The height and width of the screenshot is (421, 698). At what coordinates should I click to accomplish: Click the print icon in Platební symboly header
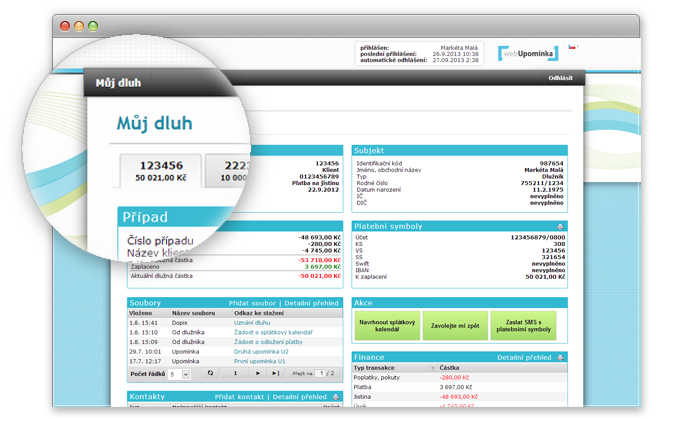coord(561,226)
